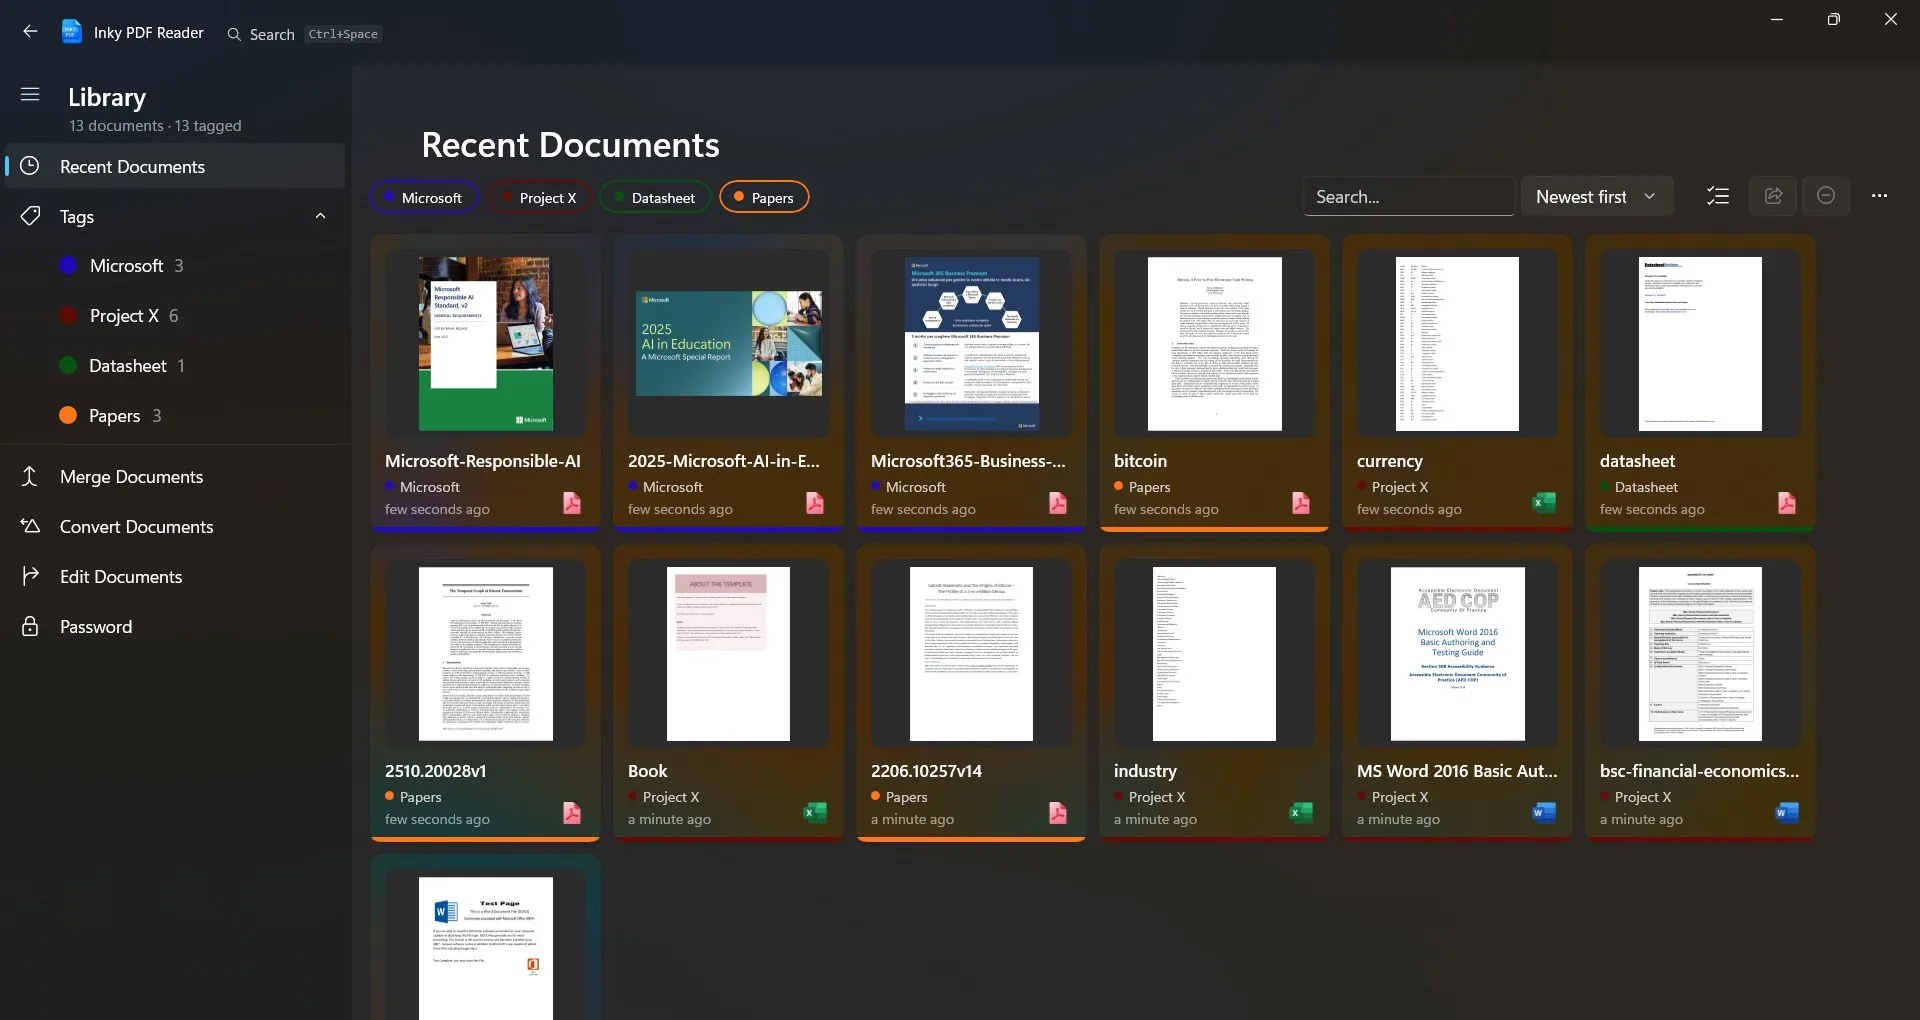Open Convert Documents page
This screenshot has width=1920, height=1020.
(x=175, y=526)
